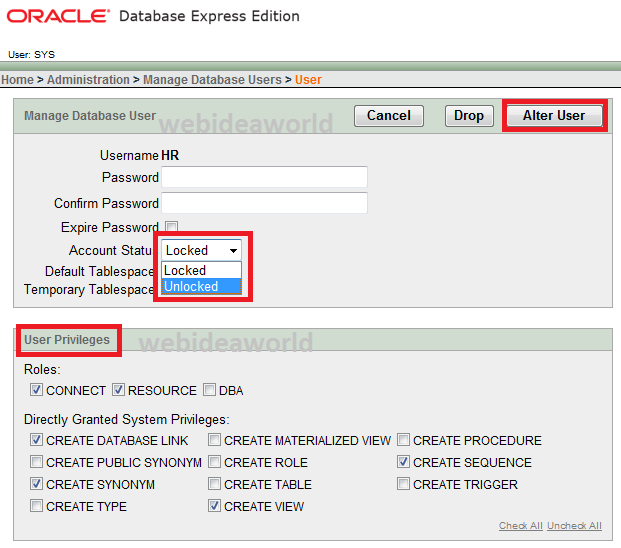
Task: Click the Check All link
Action: [x=520, y=525]
